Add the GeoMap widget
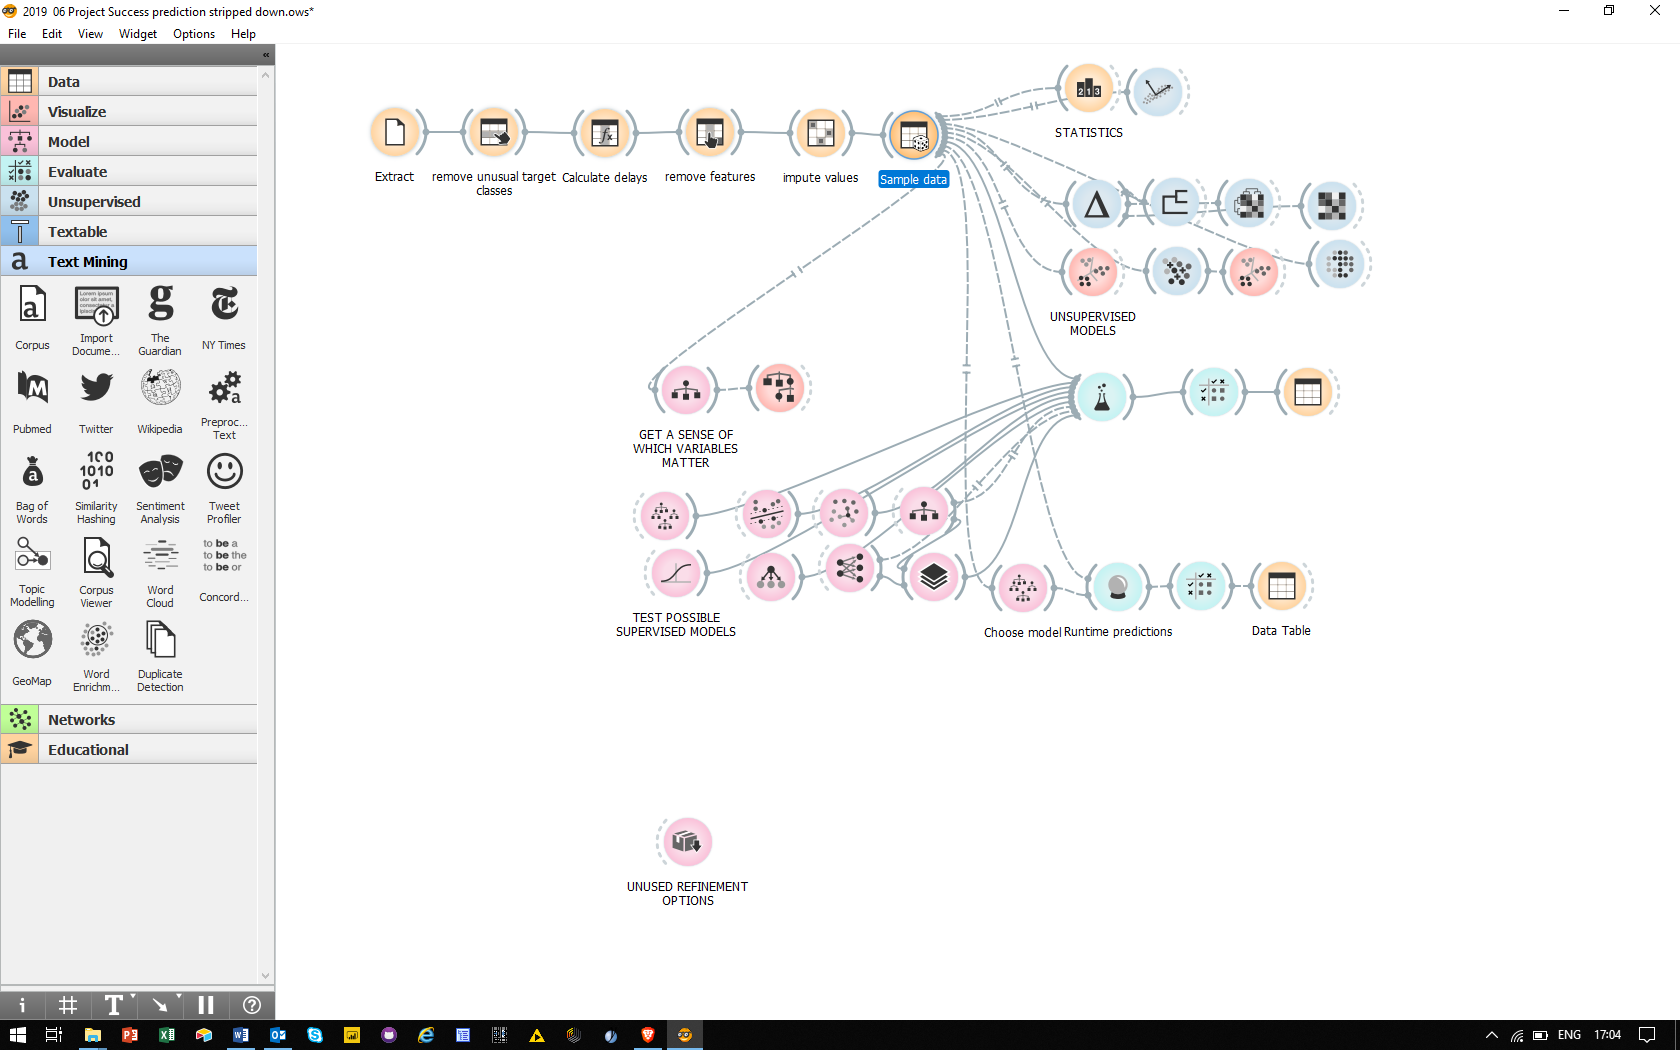 (x=32, y=654)
